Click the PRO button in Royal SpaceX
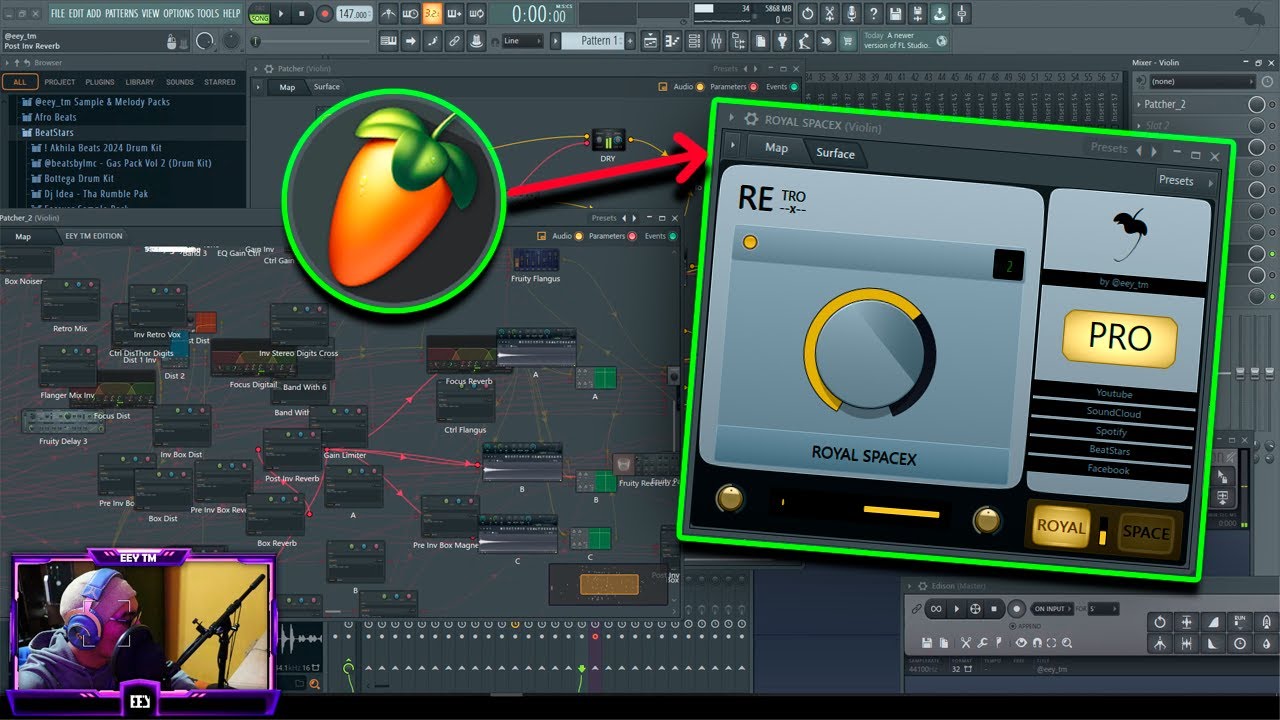 (1119, 337)
